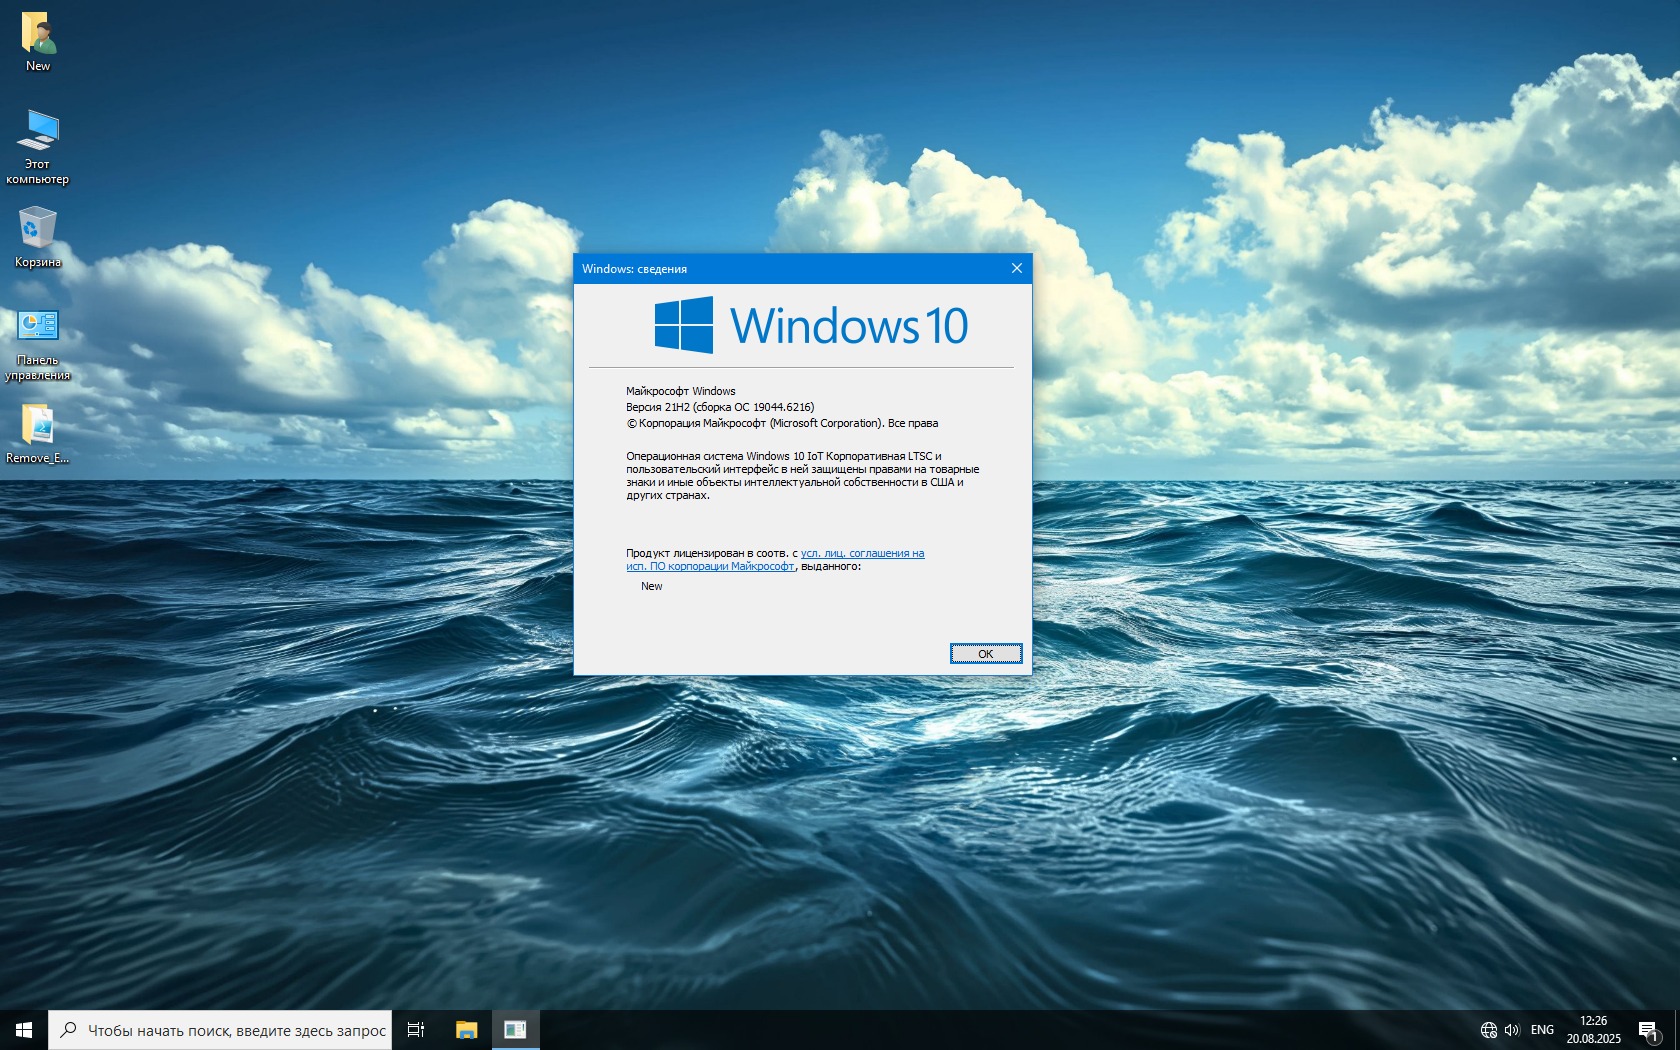
Task: Close the Windows: сведения dialog
Action: [1016, 268]
